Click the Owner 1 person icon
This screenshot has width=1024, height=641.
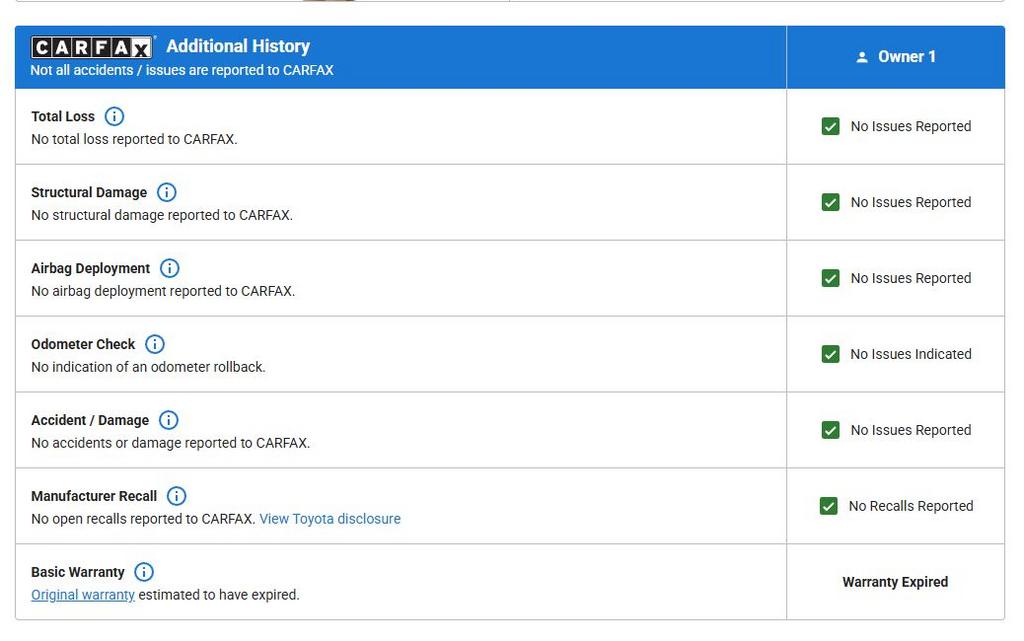862,57
